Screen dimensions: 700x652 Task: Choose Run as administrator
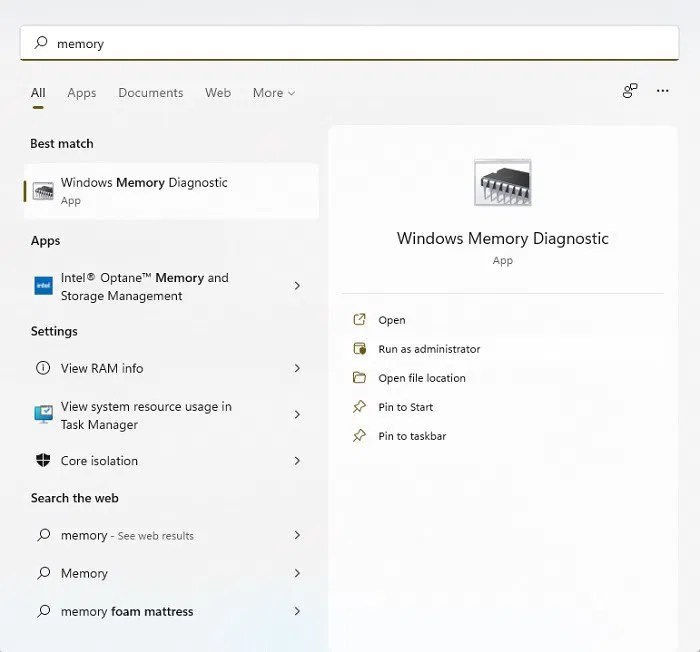click(429, 349)
